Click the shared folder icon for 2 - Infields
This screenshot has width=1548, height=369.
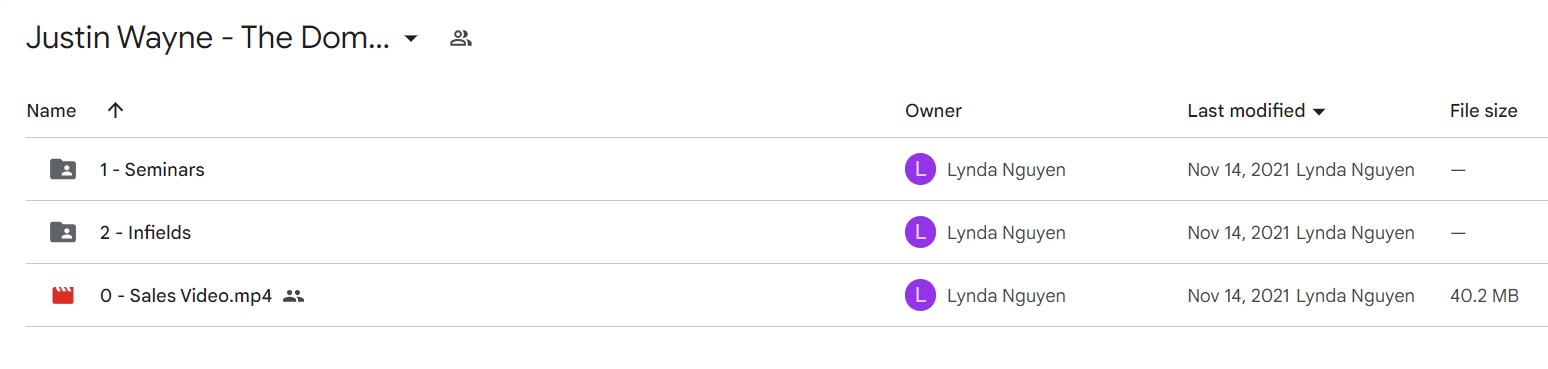coord(63,232)
